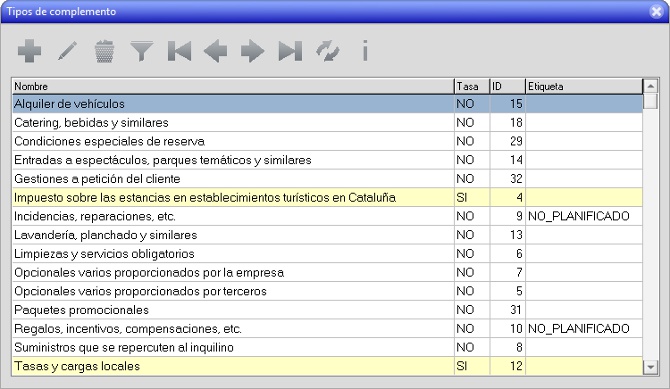Go to next record arrow
Screen dimensions: 670x389
[253, 51]
